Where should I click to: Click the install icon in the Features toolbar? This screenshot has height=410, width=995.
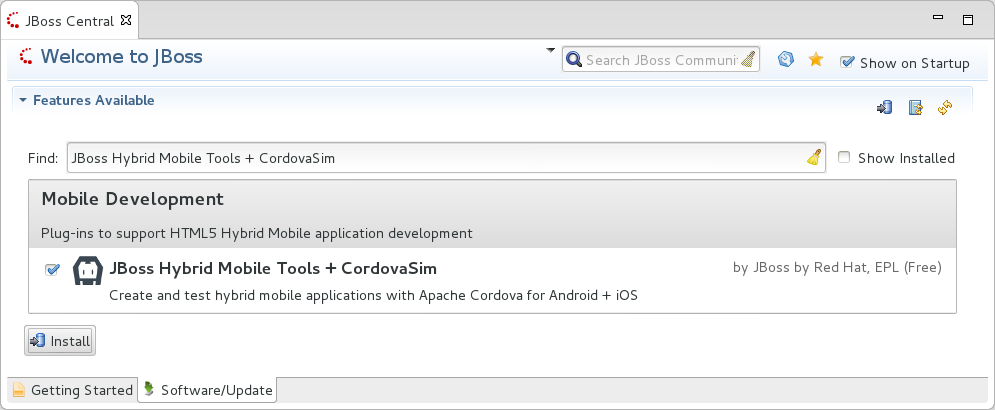[x=885, y=108]
